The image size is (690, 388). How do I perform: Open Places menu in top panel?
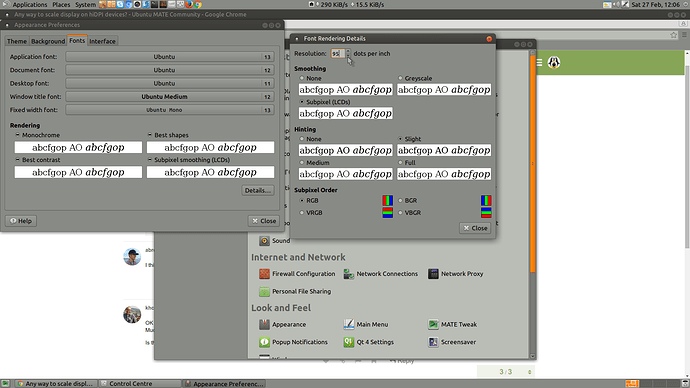(x=61, y=4)
